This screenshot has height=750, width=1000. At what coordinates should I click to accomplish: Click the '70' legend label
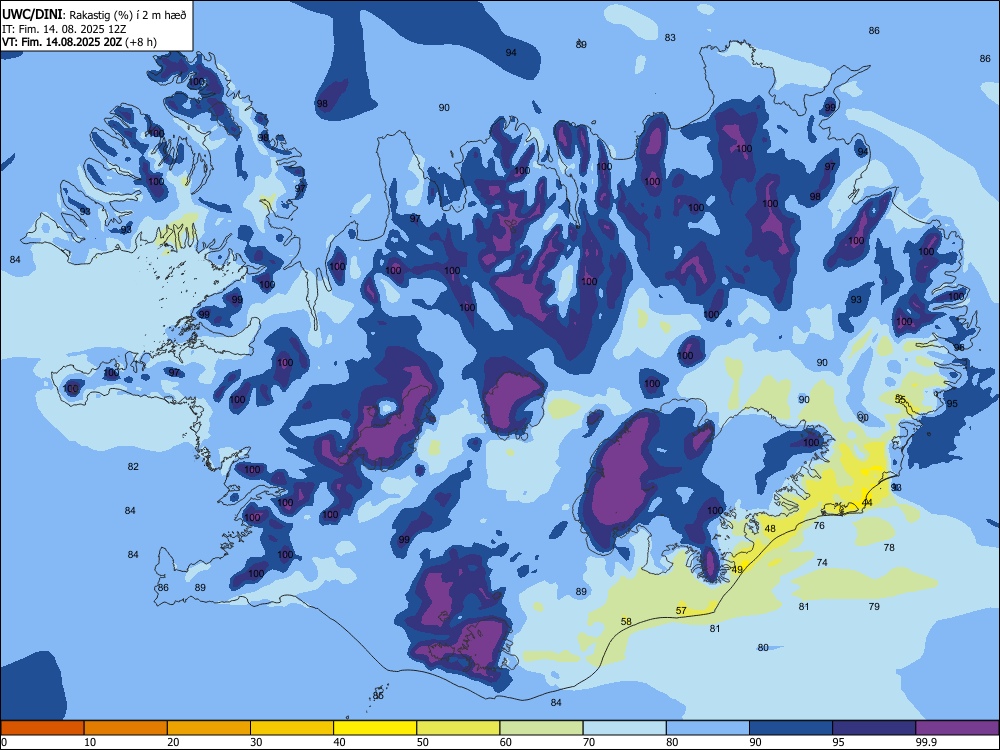pos(589,742)
